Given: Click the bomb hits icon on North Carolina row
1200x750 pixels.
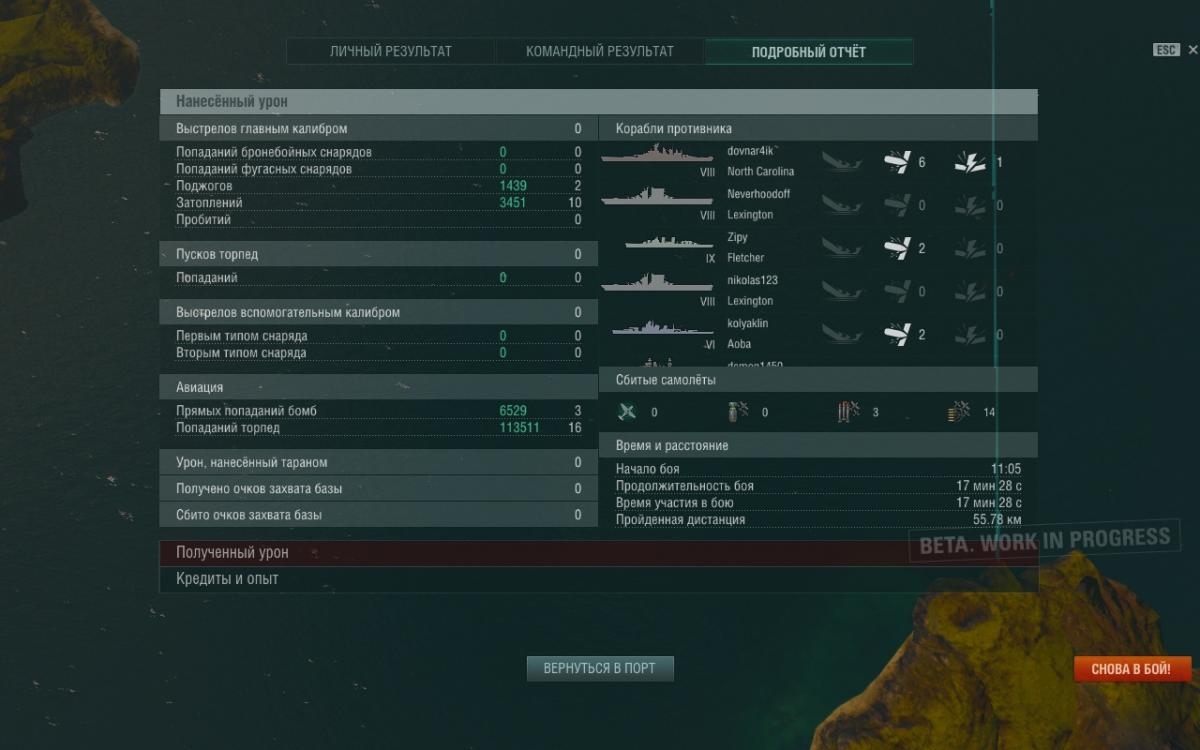Looking at the screenshot, I should tap(970, 162).
